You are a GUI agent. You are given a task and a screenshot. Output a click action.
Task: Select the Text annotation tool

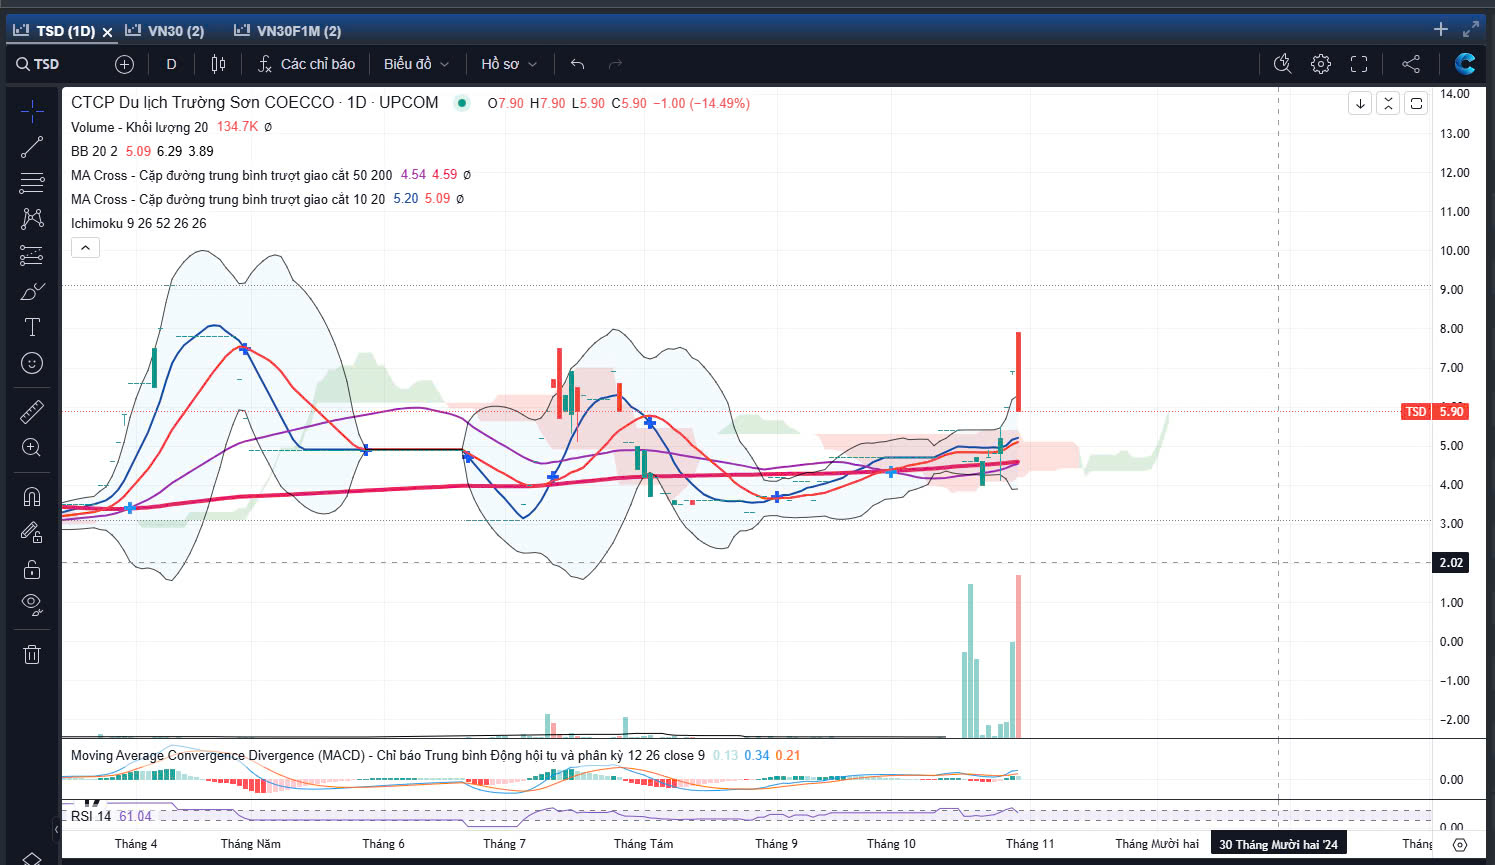click(x=32, y=327)
